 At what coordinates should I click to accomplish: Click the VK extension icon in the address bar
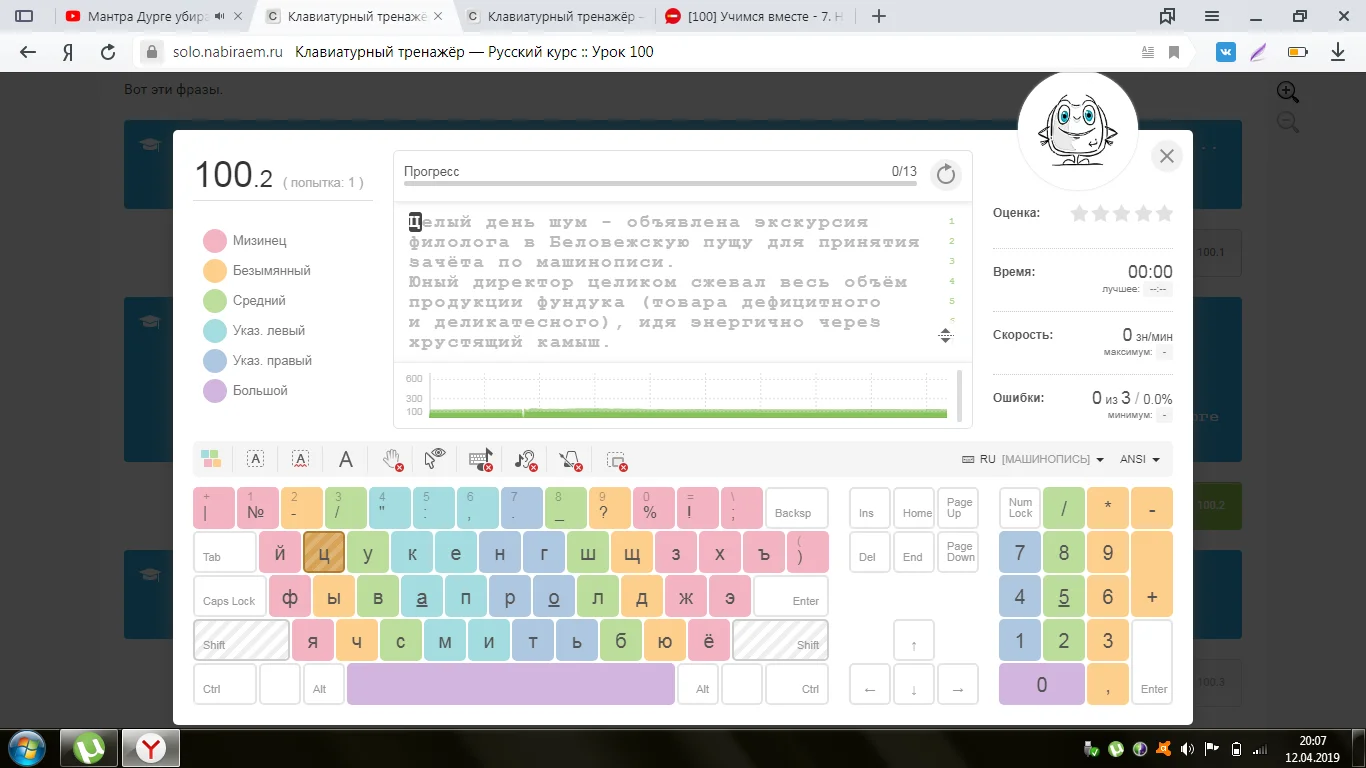click(1225, 52)
